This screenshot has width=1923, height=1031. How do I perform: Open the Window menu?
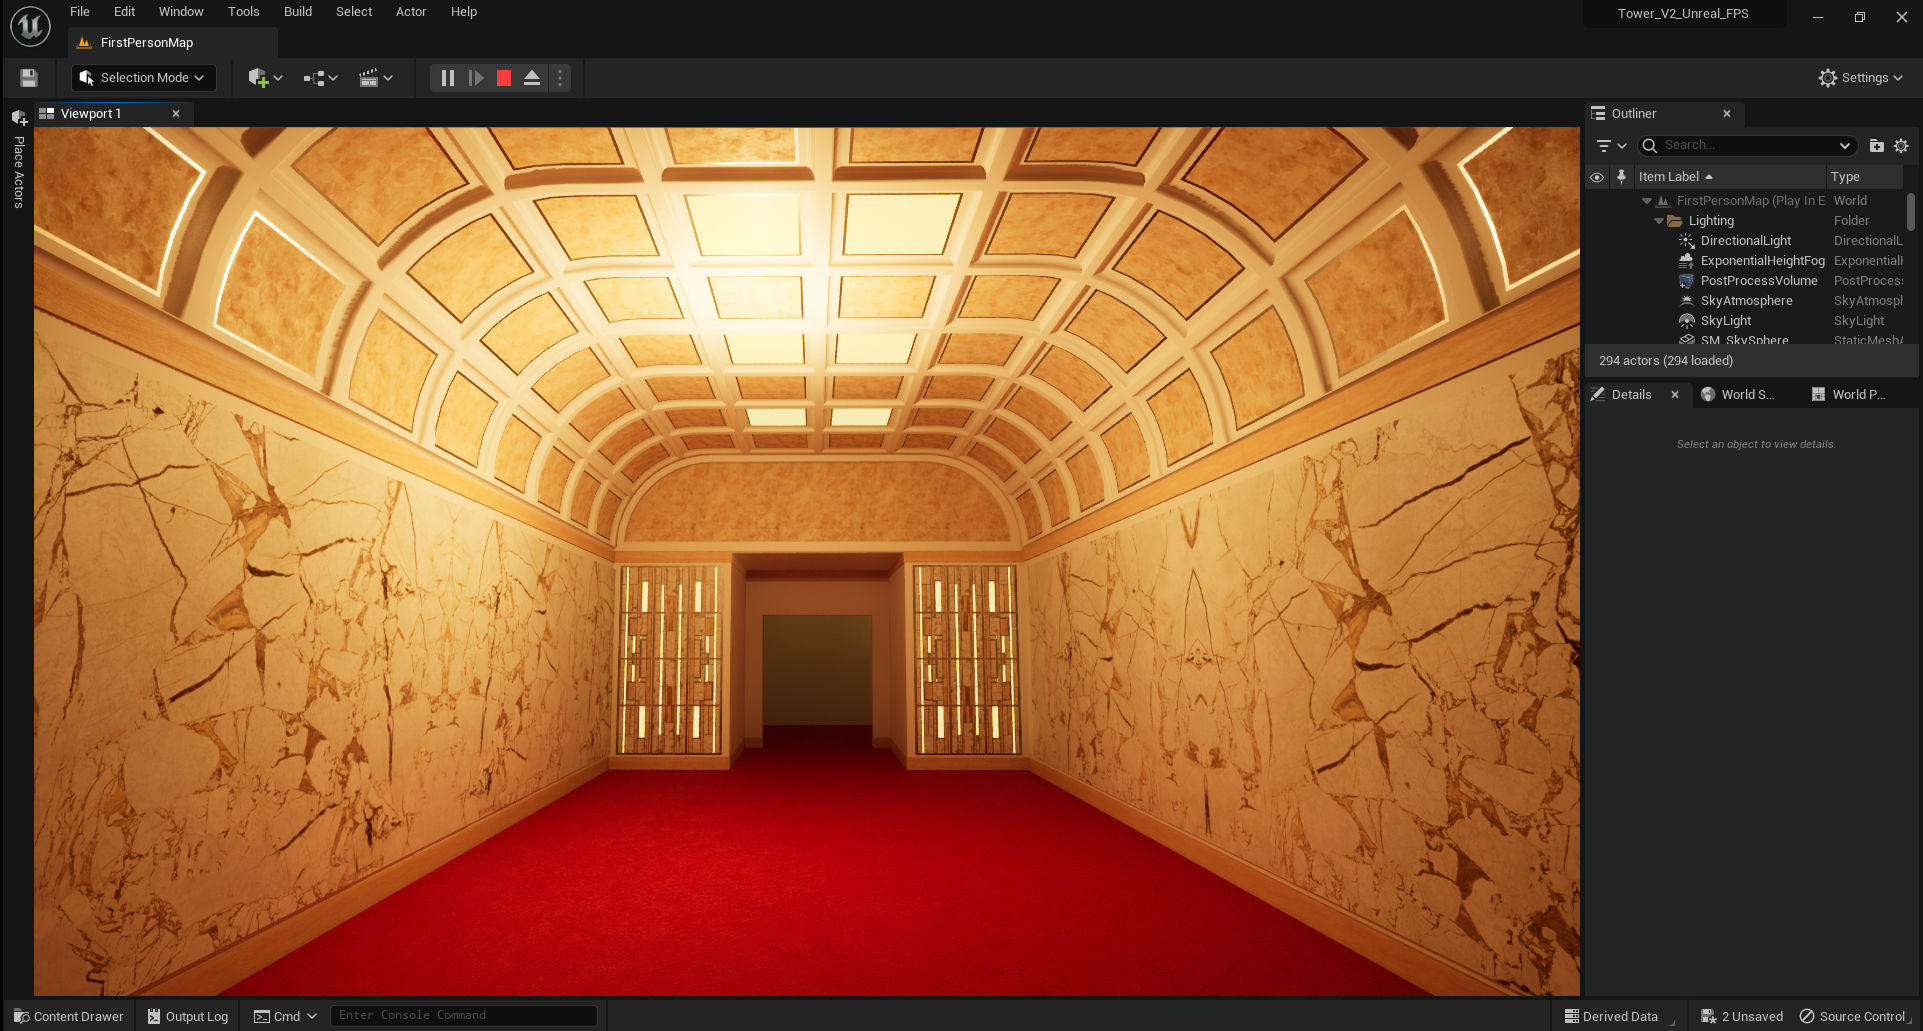[x=181, y=12]
